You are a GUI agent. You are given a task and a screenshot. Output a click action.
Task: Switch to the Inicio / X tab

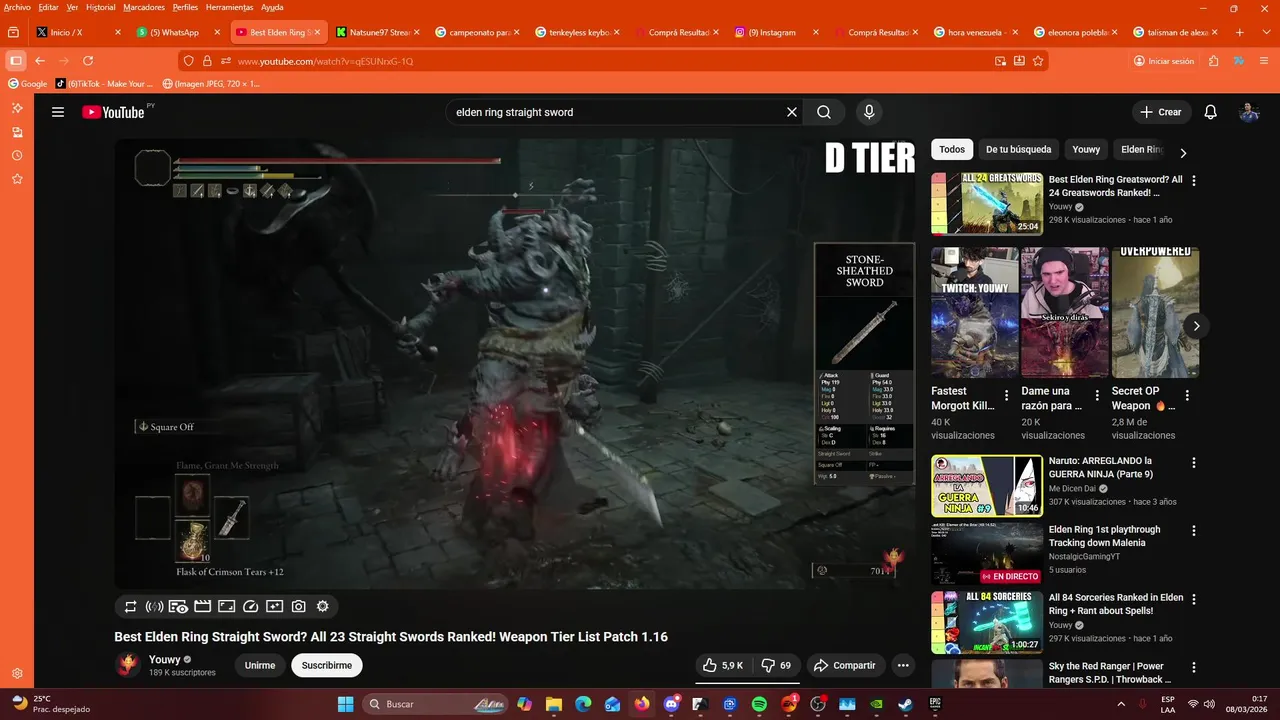click(77, 32)
